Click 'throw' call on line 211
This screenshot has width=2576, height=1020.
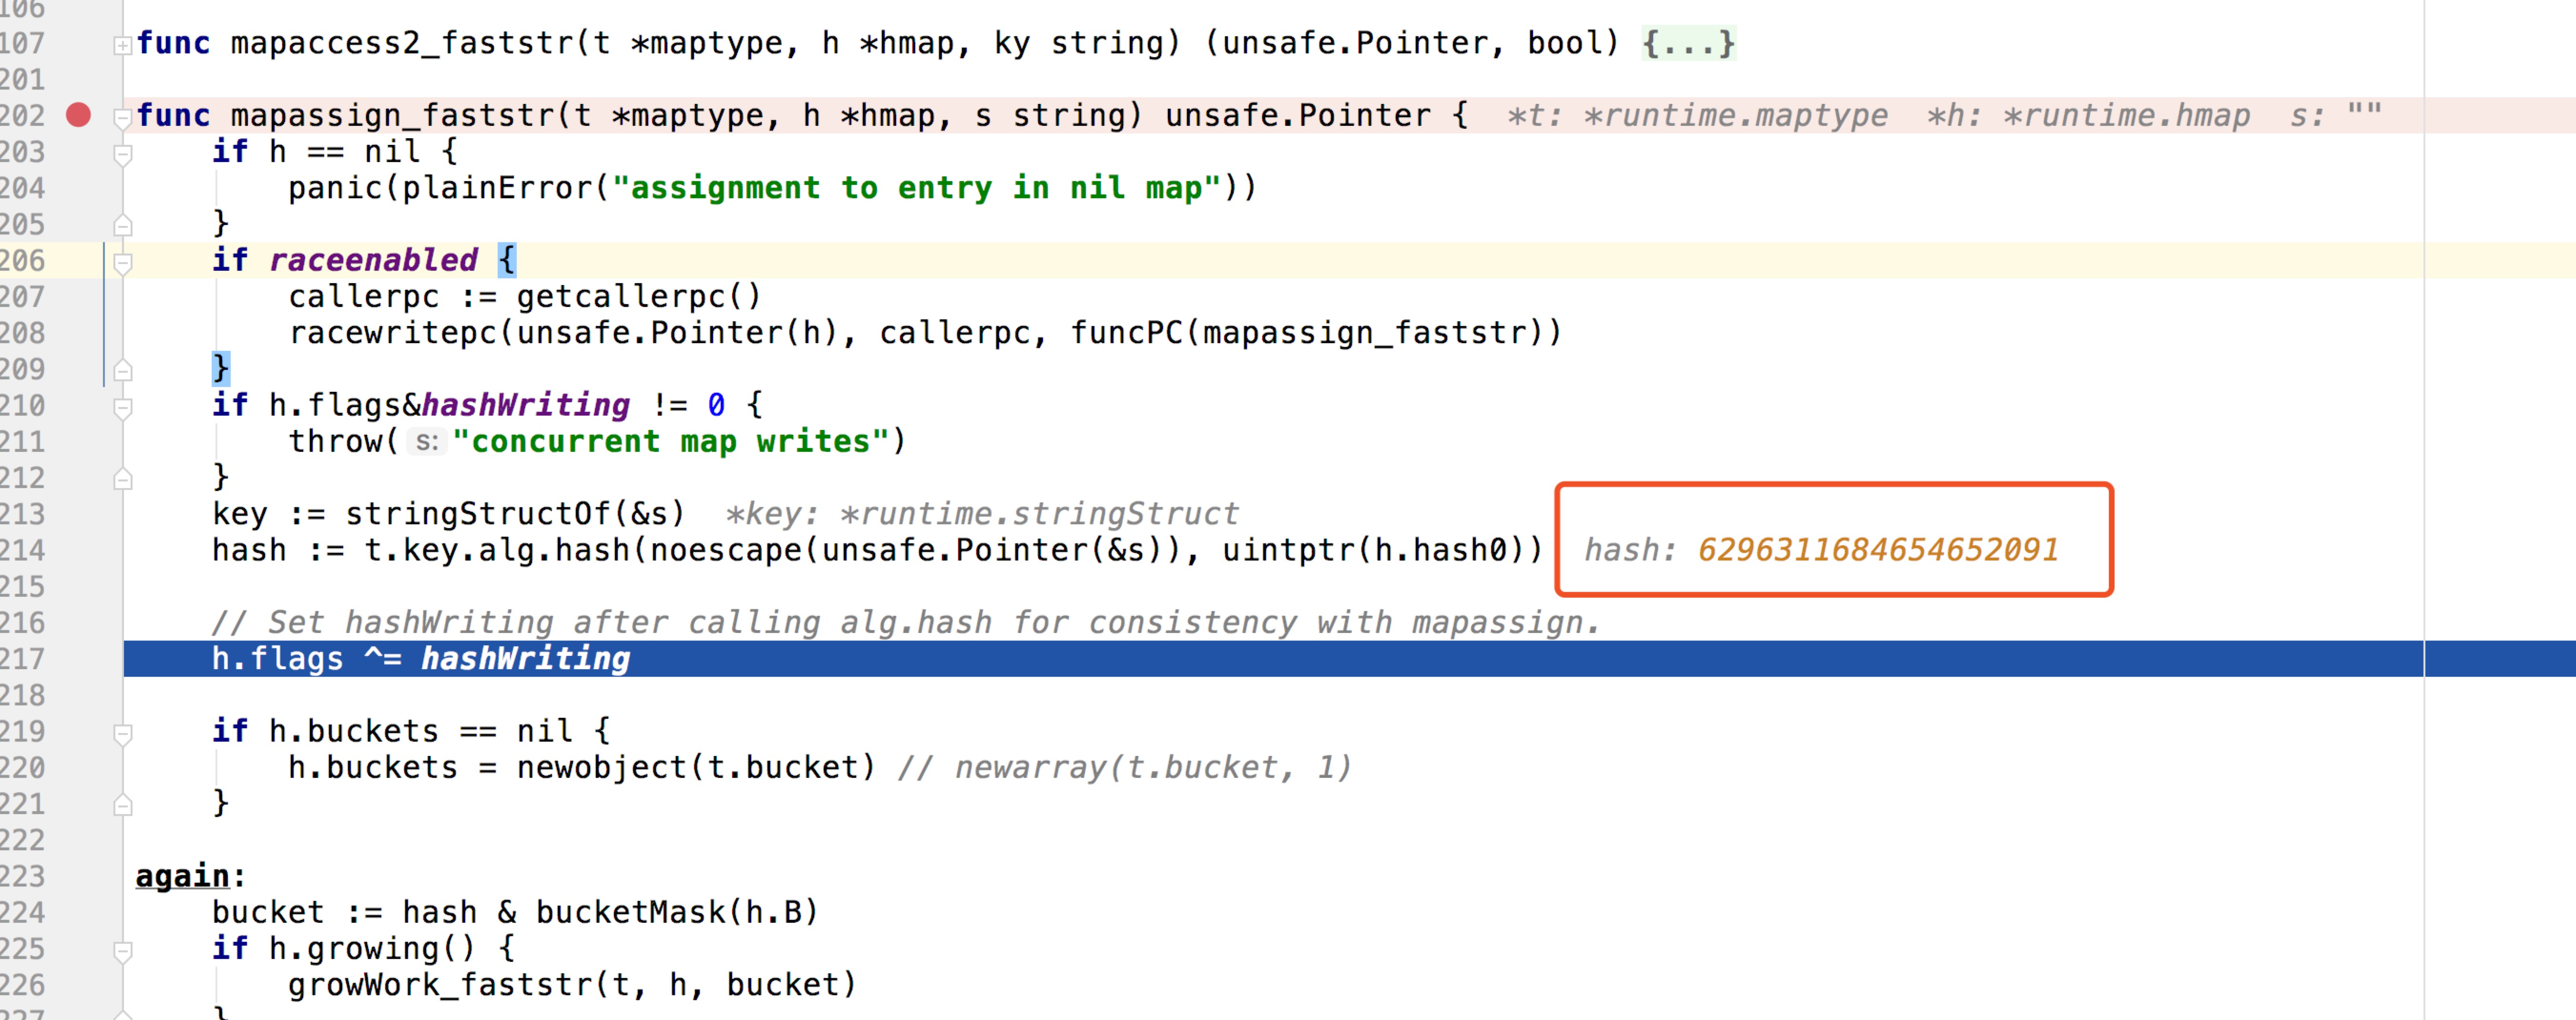click(336, 441)
